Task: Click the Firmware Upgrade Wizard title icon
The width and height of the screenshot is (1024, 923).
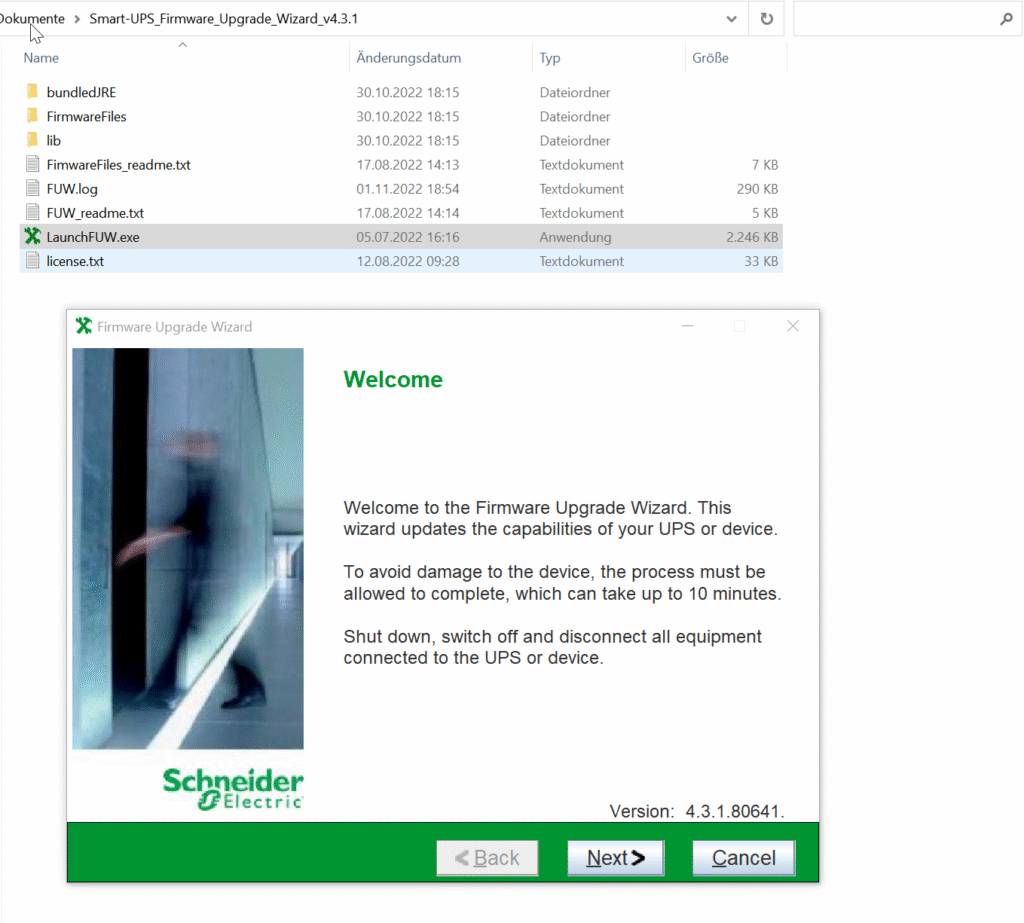Action: coord(84,326)
